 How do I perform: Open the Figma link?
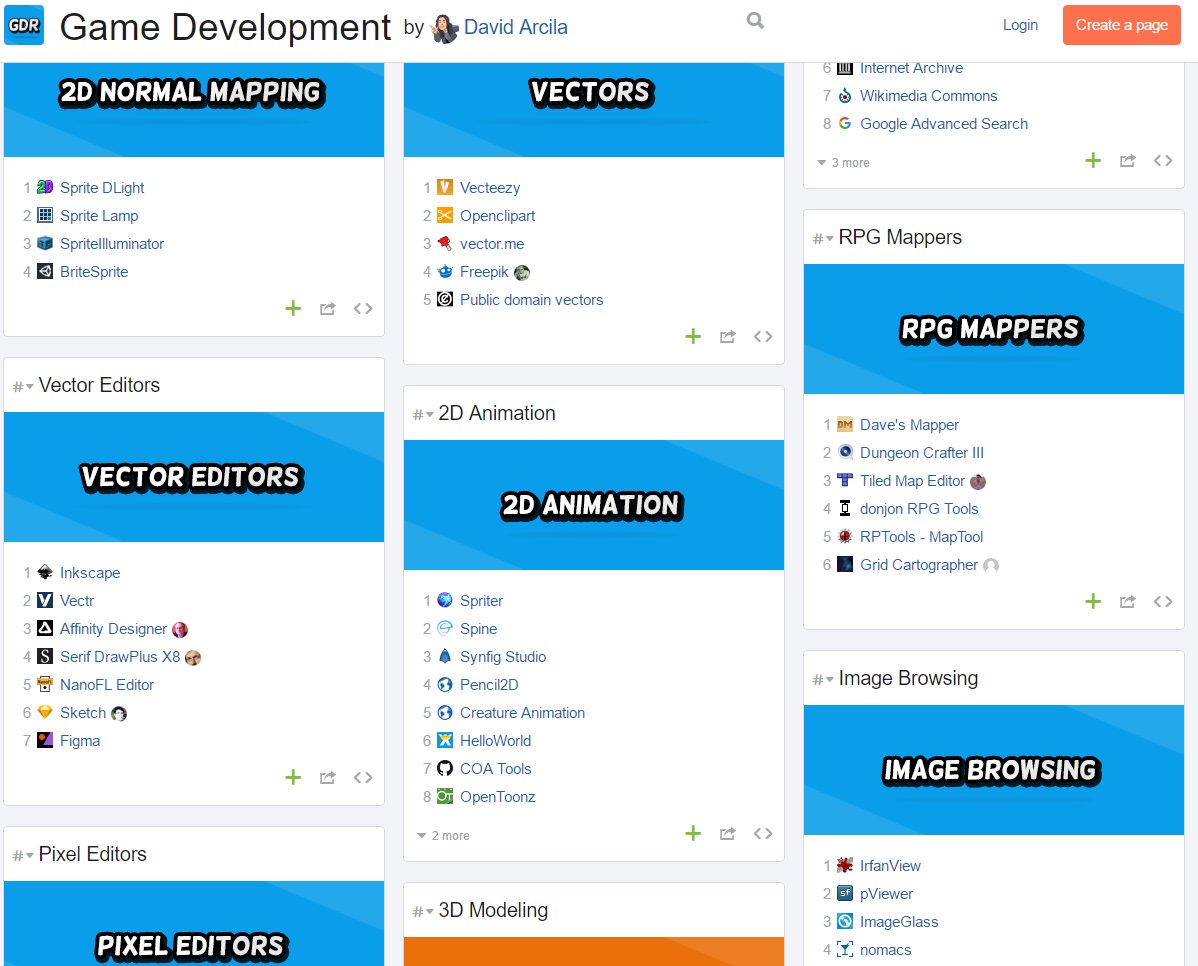click(80, 741)
